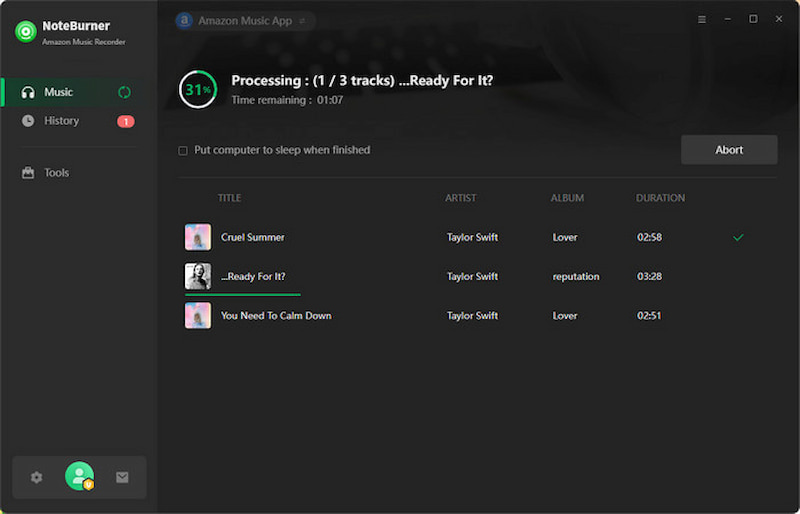Click the clock History icon

coord(28,121)
